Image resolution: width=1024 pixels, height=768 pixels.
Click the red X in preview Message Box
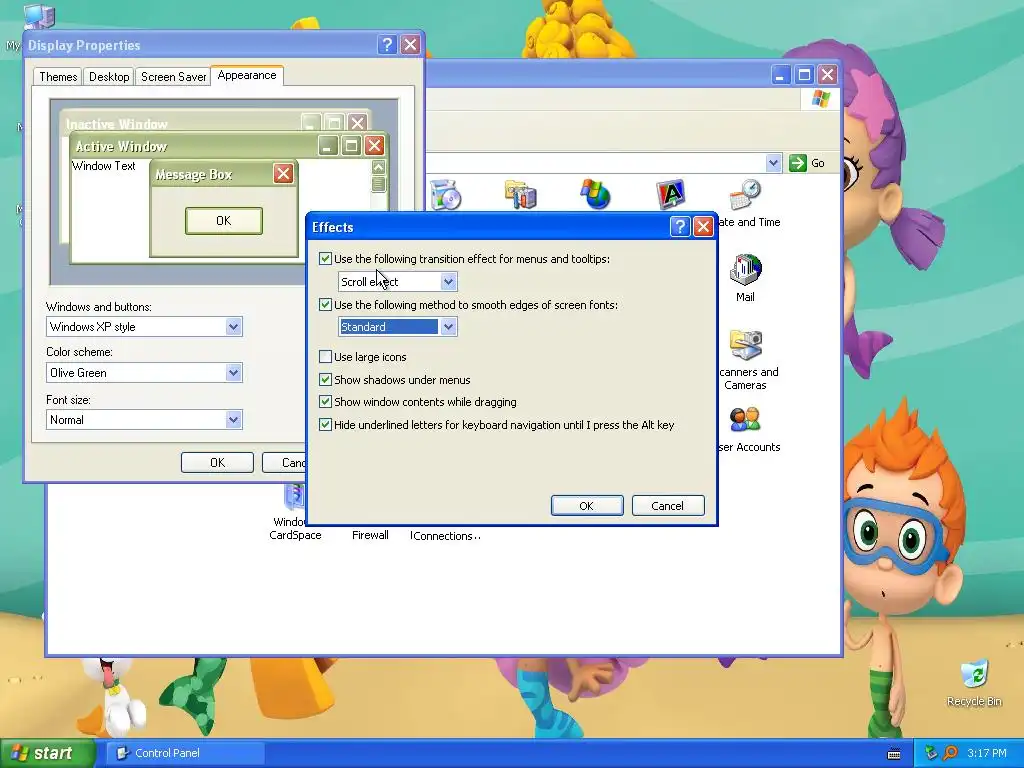click(x=283, y=174)
